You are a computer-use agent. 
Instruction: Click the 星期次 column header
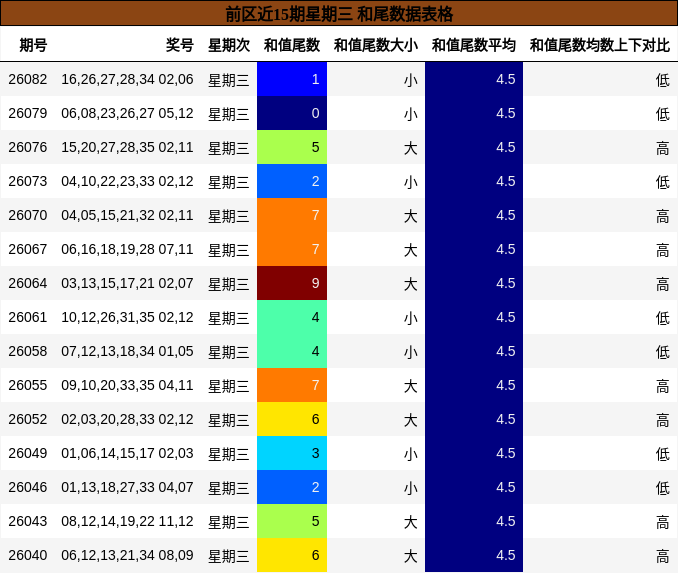click(x=229, y=45)
